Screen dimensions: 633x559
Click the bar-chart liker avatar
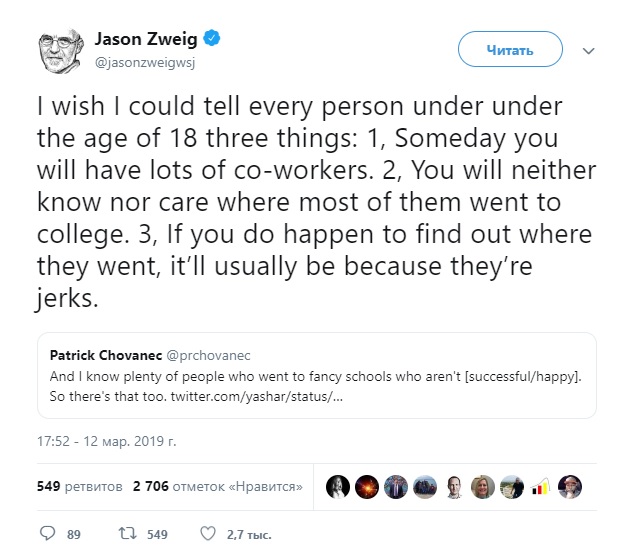540,487
